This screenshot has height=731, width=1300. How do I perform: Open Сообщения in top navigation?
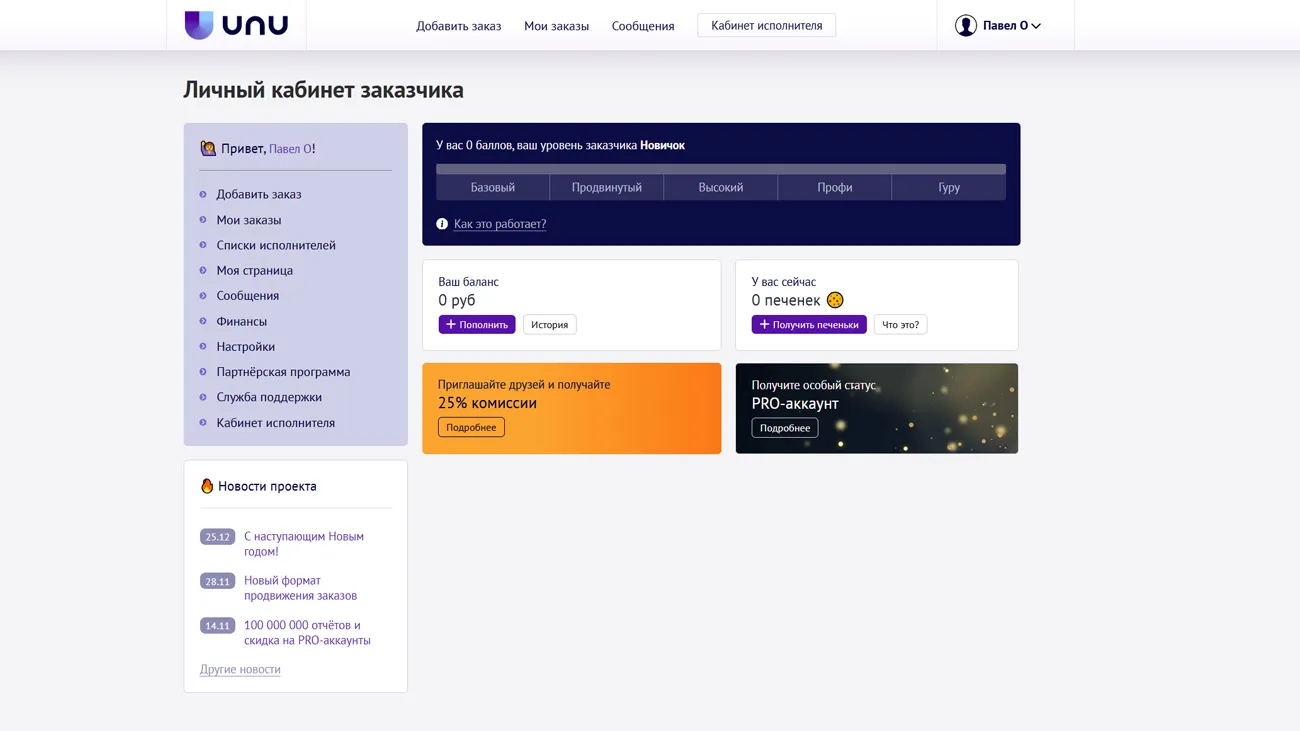pyautogui.click(x=643, y=26)
